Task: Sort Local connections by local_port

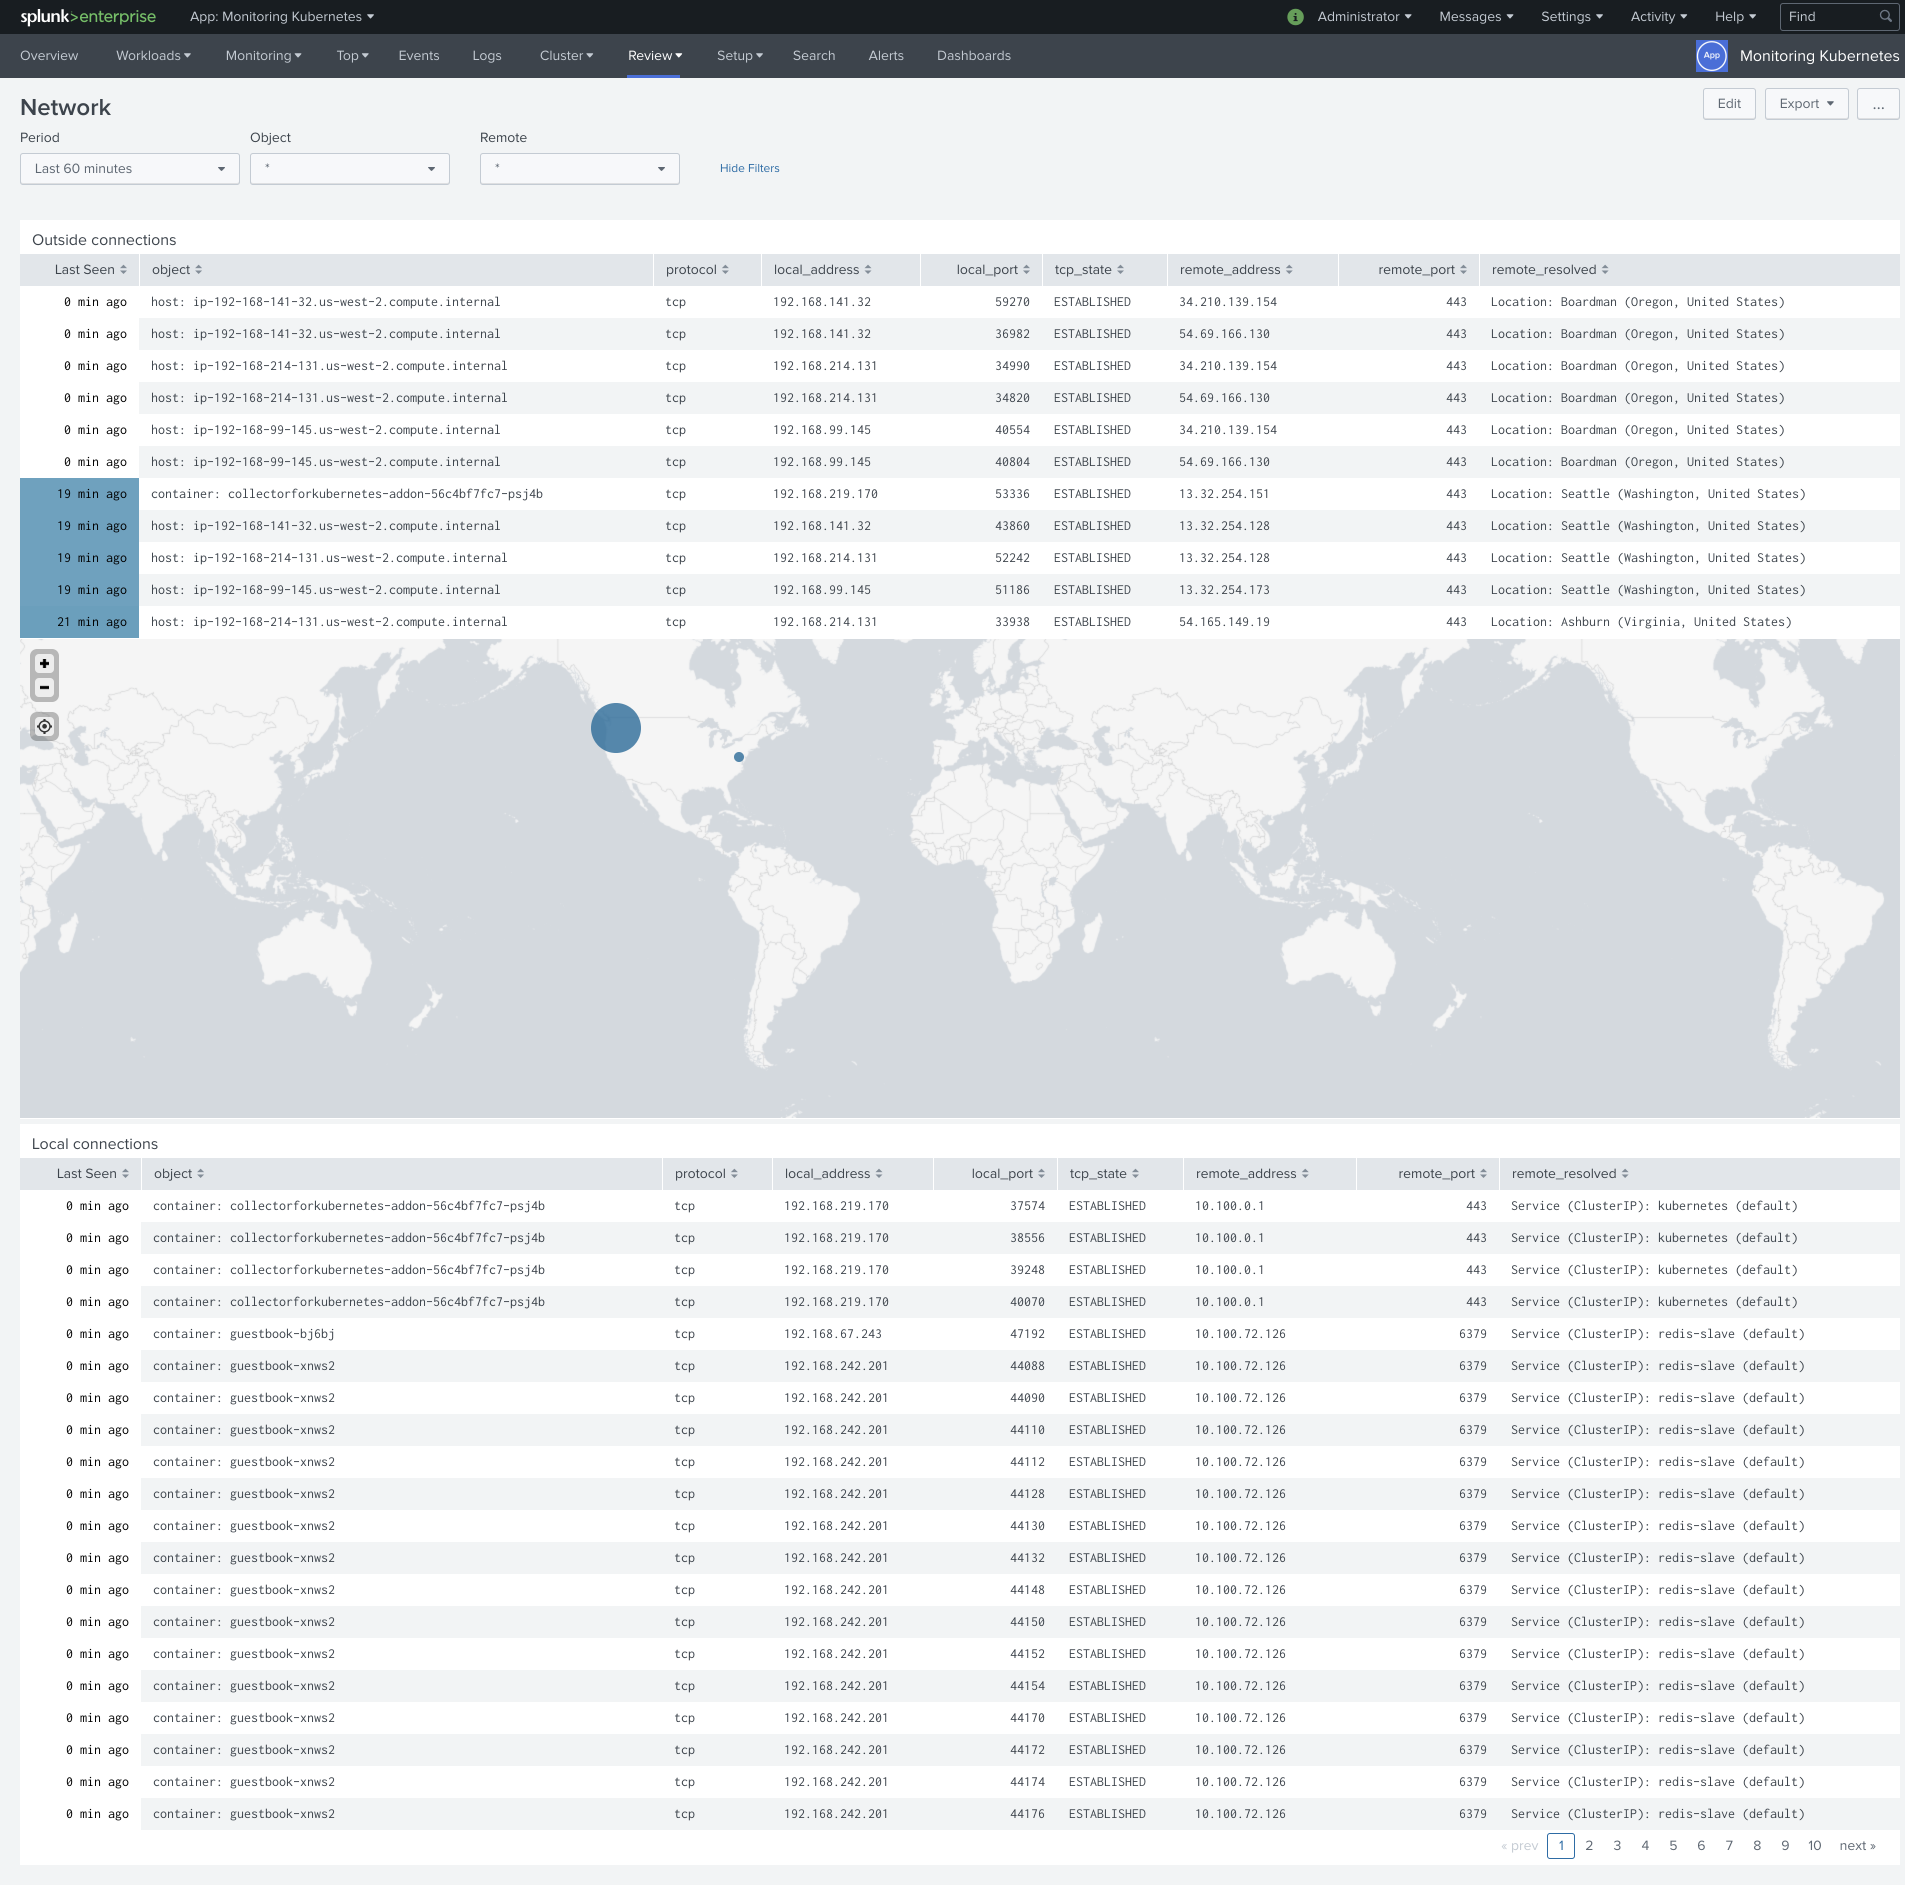Action: 1007,1174
